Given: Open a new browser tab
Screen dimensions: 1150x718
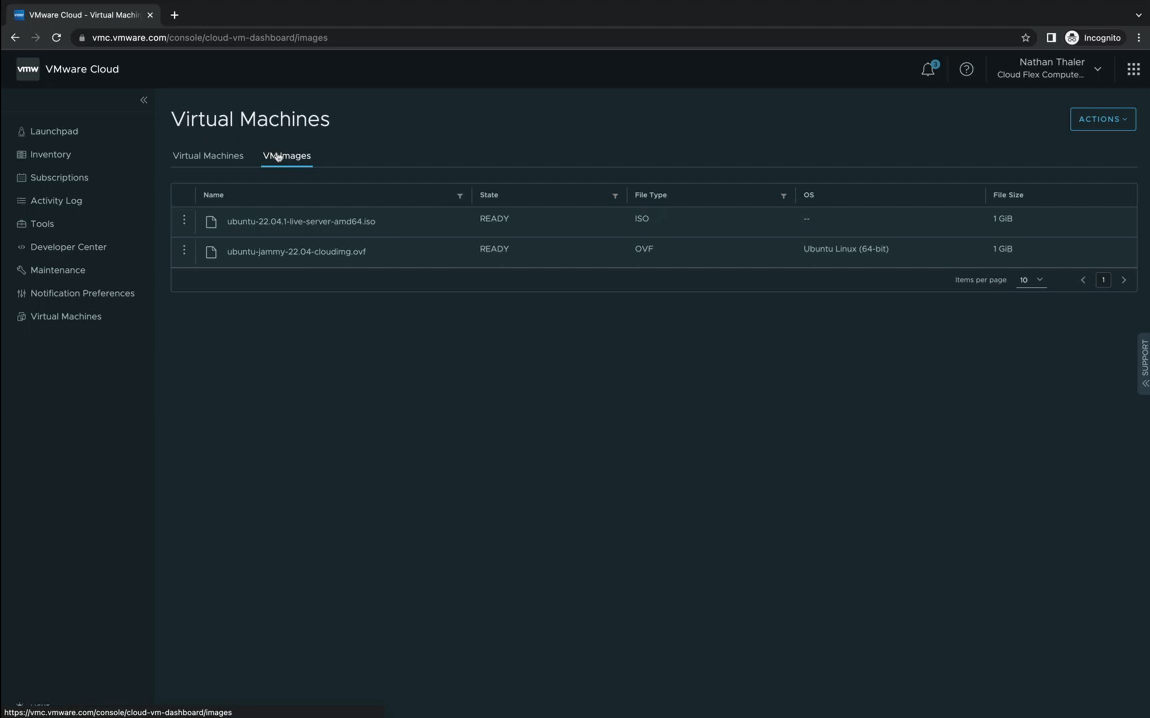Looking at the screenshot, I should (x=174, y=15).
